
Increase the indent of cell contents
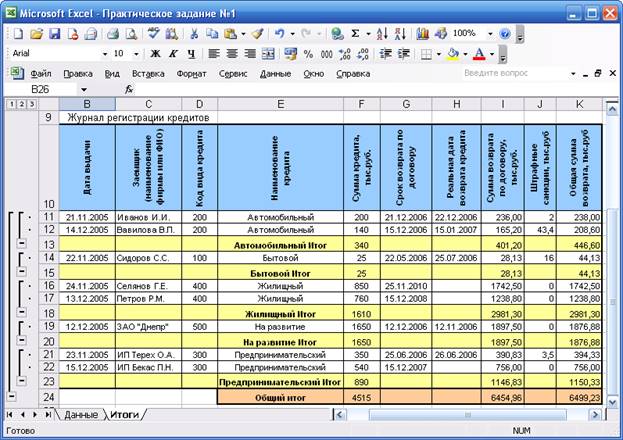click(x=404, y=54)
